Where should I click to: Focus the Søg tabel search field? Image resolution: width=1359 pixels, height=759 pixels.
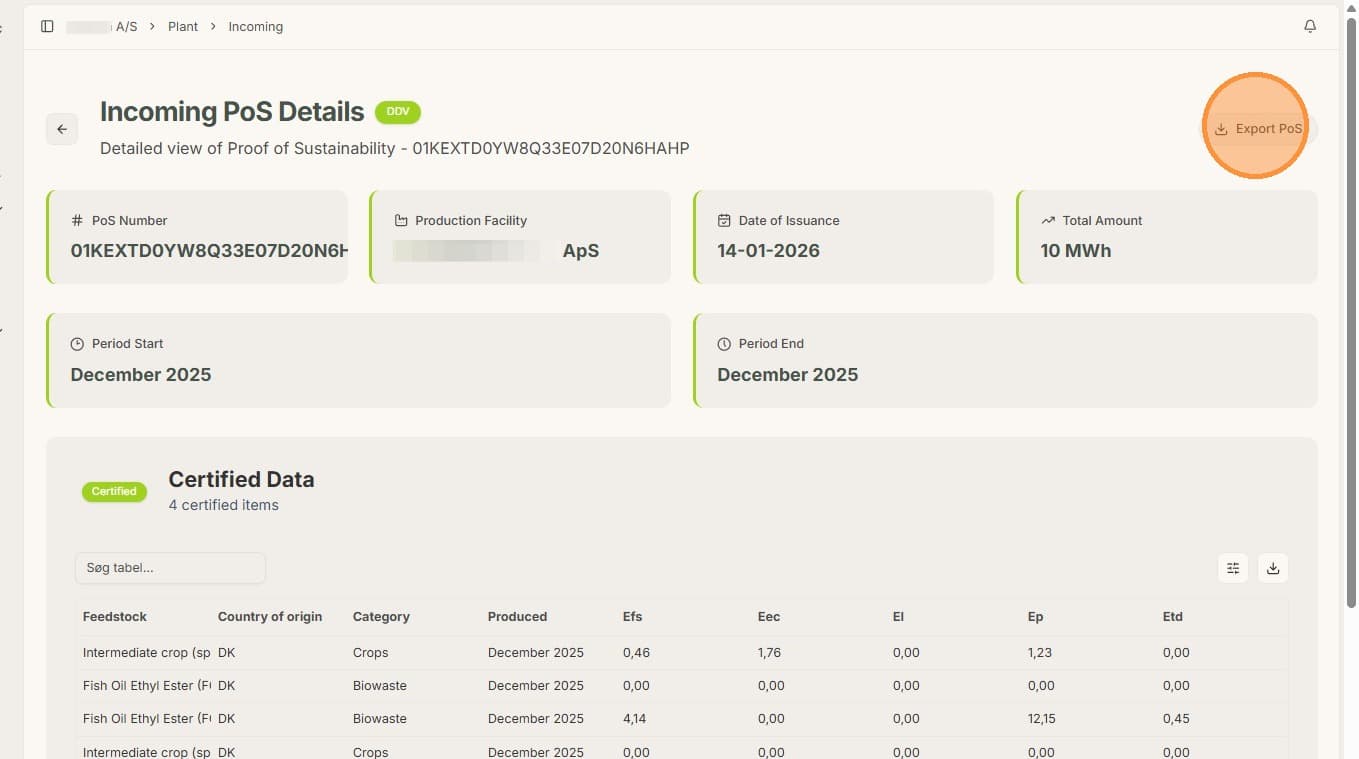tap(170, 568)
